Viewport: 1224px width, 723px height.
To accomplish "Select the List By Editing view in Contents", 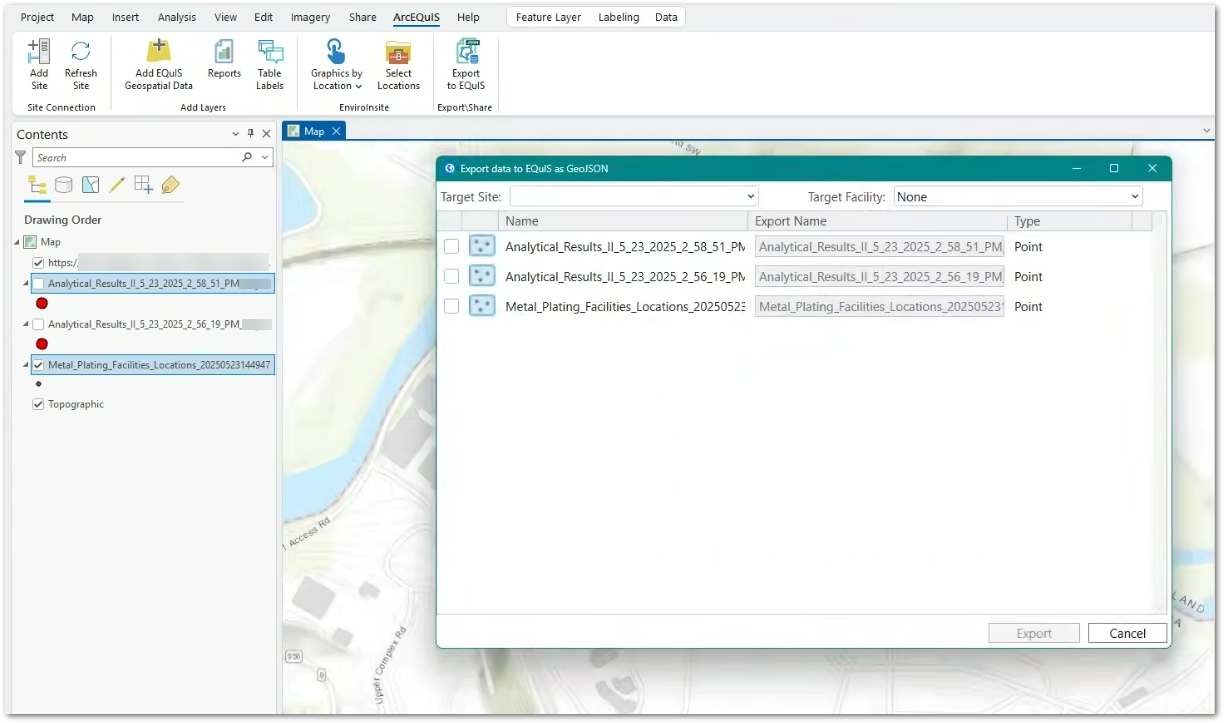I will click(x=118, y=185).
